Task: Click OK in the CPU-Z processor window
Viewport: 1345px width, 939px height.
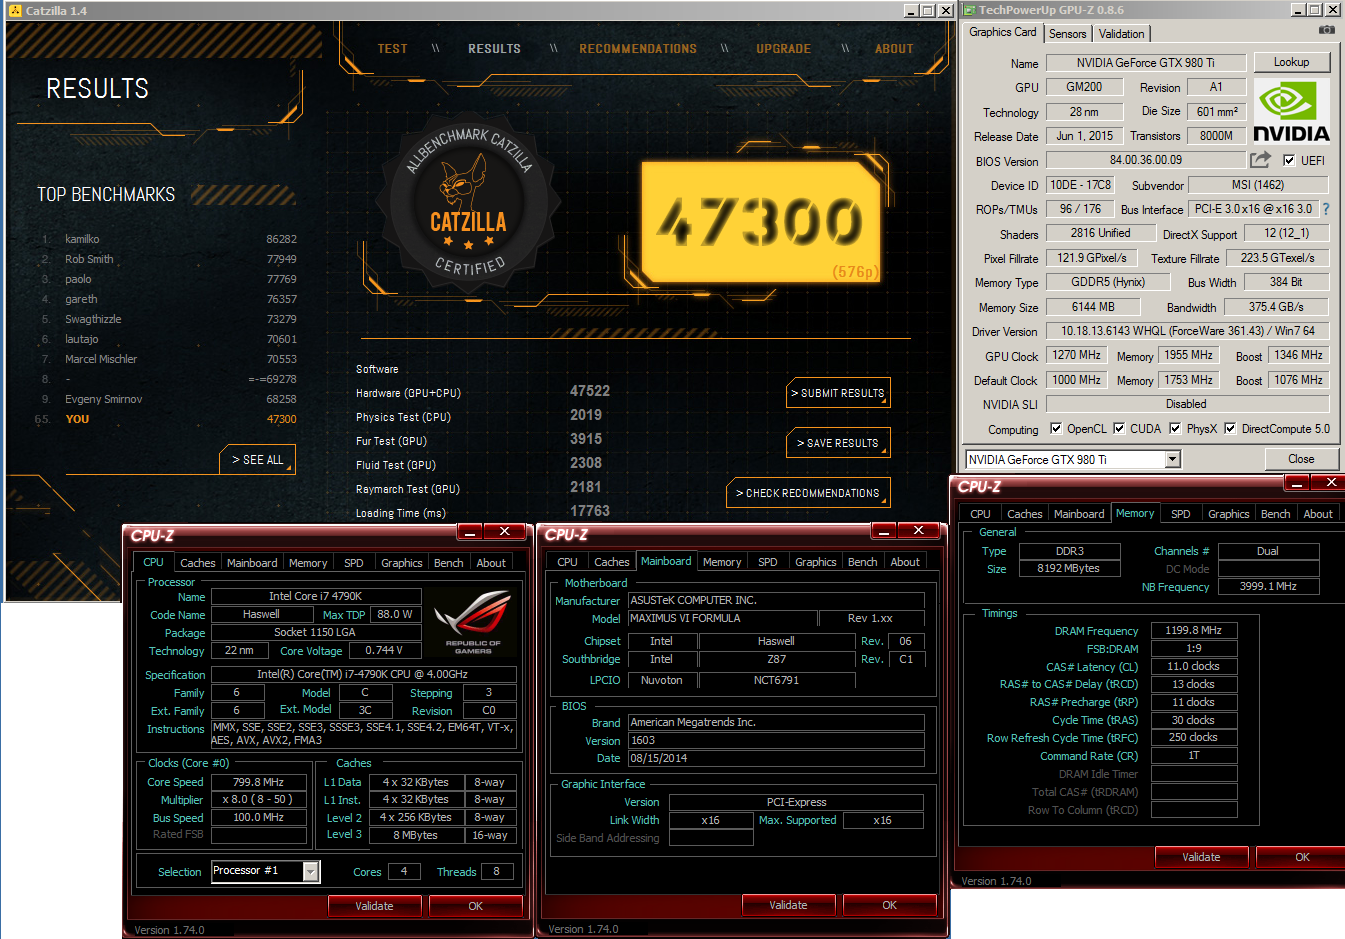Action: point(475,906)
